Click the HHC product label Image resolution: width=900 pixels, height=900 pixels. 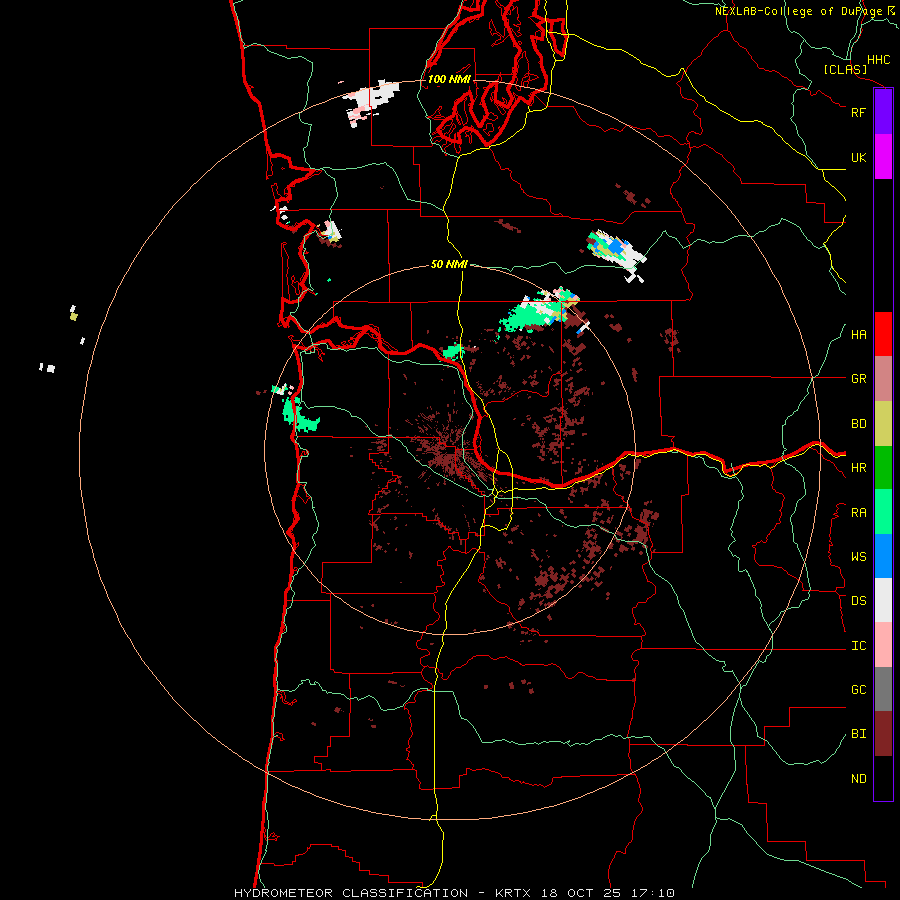tap(879, 60)
